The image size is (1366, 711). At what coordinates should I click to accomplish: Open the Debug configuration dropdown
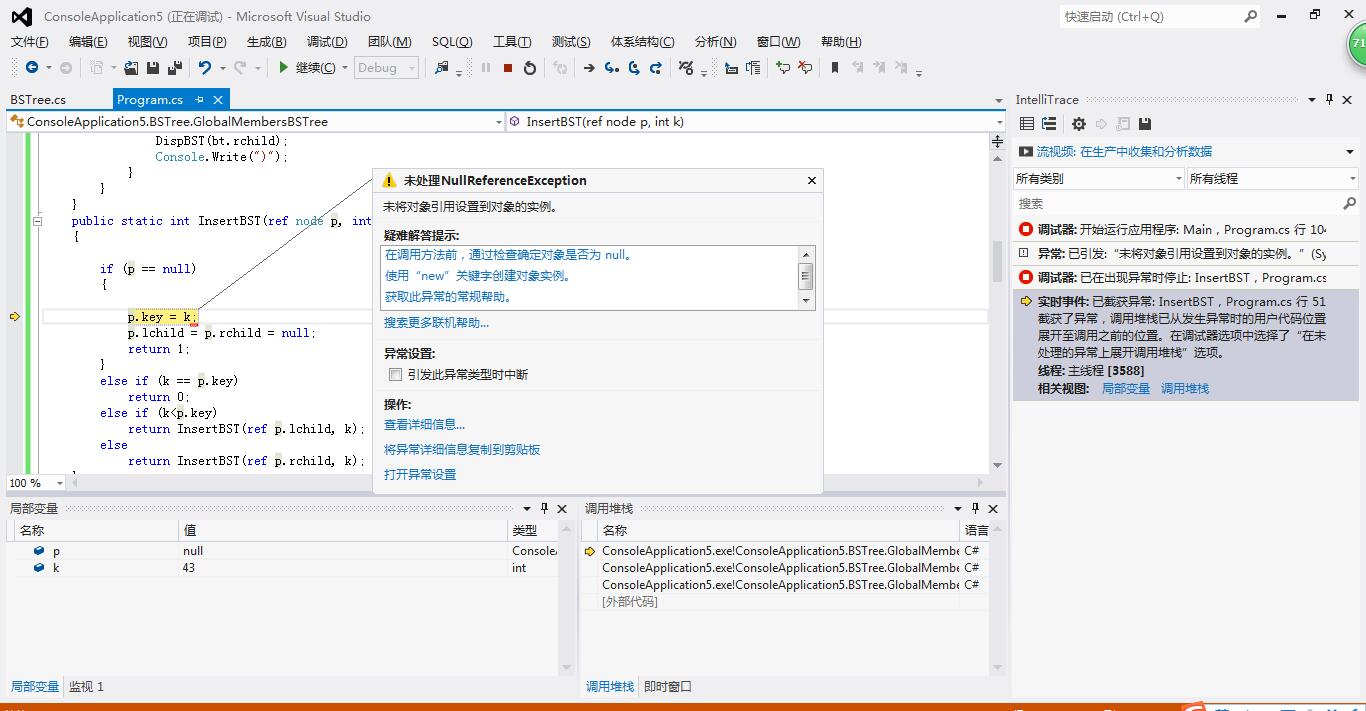(x=386, y=68)
